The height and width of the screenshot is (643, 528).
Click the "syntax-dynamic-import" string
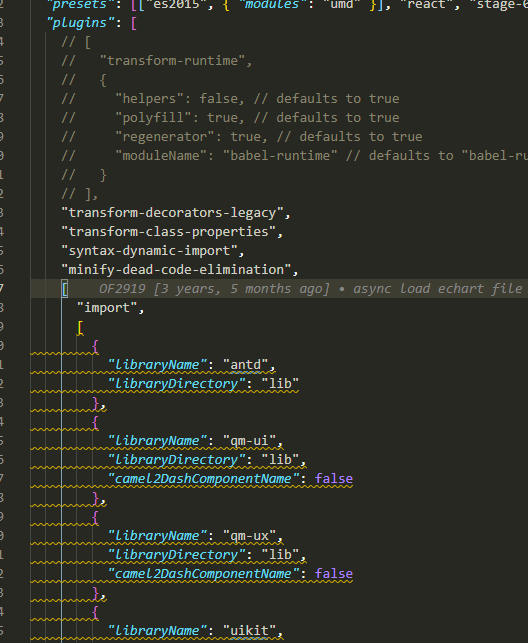click(x=149, y=250)
